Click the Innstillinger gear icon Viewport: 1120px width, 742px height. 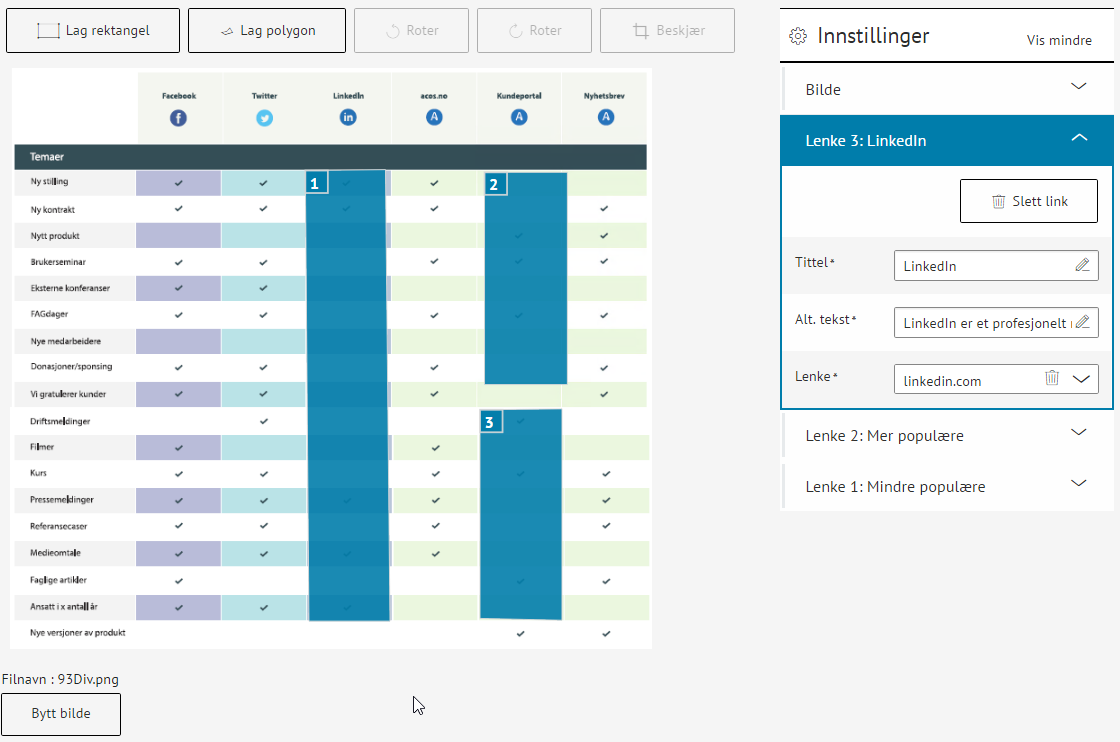pyautogui.click(x=797, y=37)
